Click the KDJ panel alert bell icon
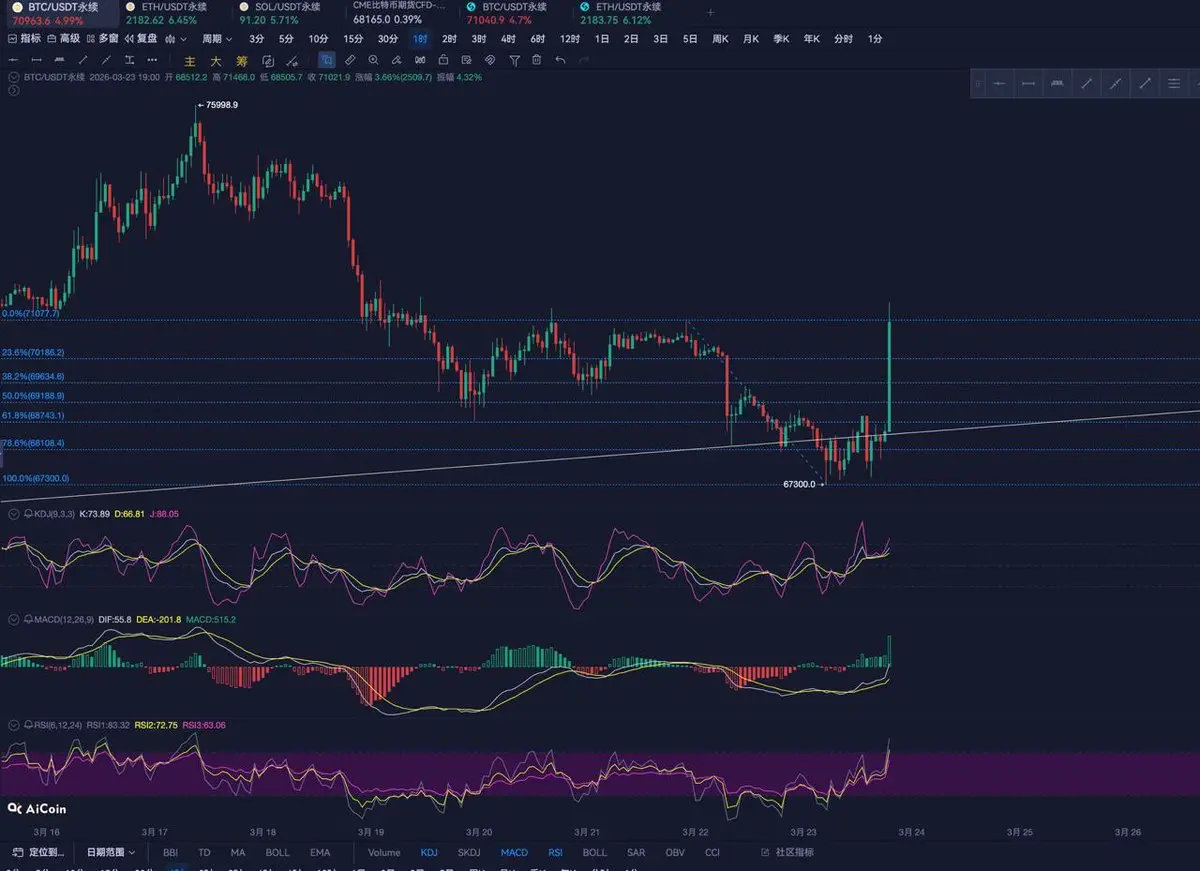Image resolution: width=1200 pixels, height=871 pixels. point(27,513)
